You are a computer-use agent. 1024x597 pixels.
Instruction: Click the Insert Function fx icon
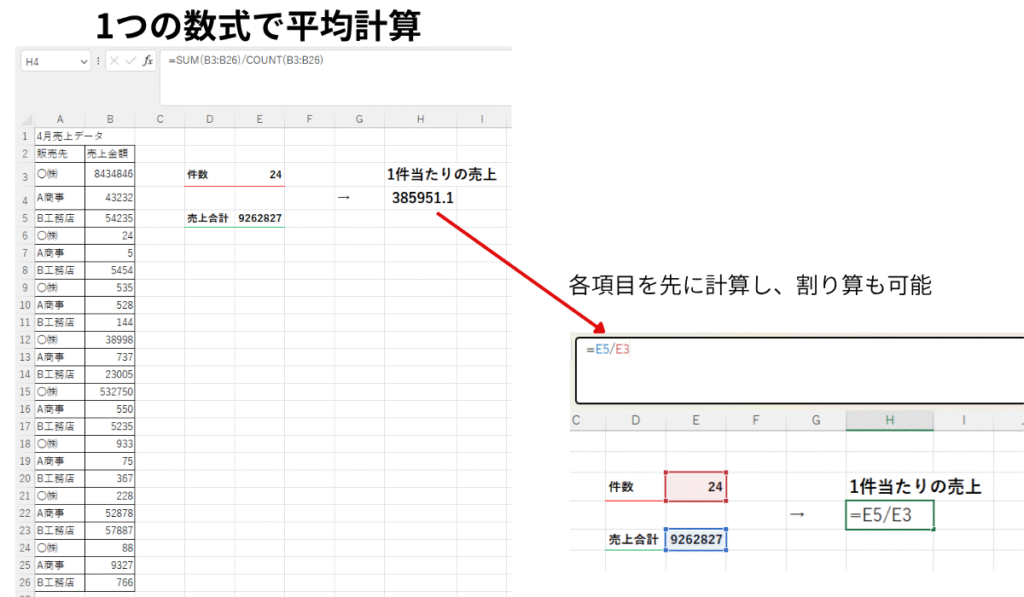coord(148,61)
